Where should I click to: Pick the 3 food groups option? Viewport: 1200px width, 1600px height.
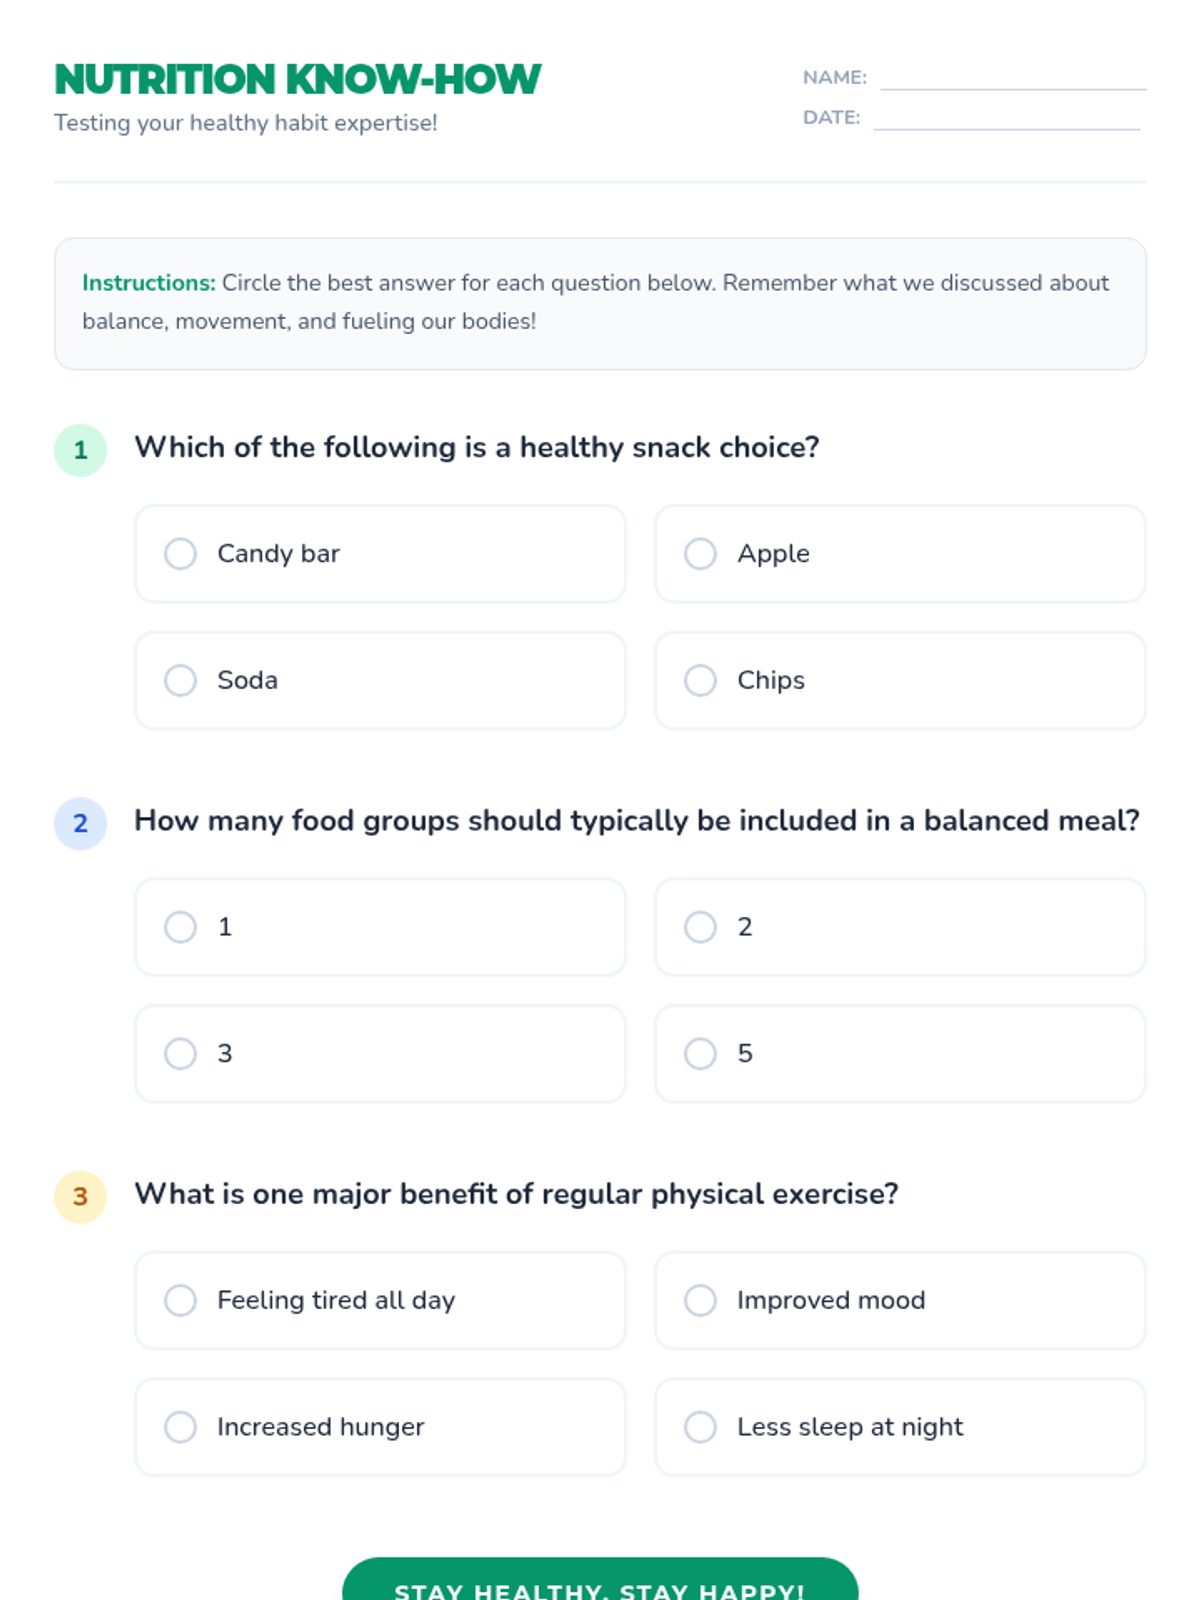180,1053
